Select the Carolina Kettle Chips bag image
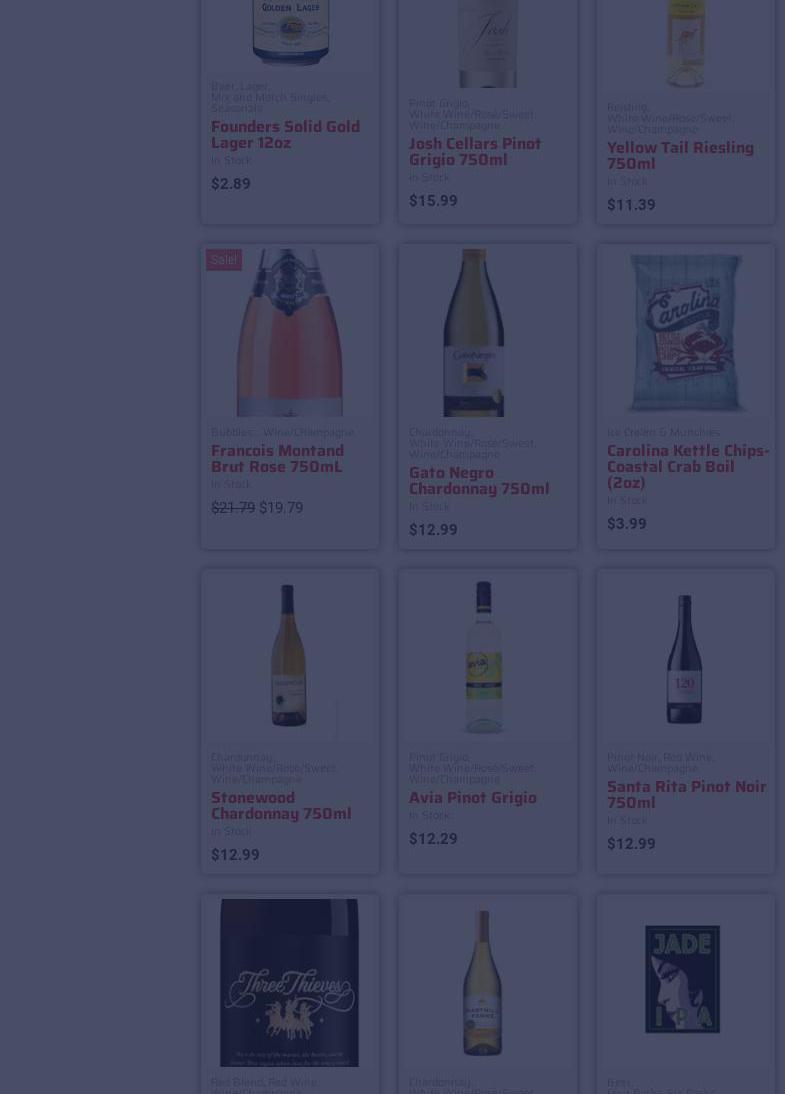 [685, 333]
